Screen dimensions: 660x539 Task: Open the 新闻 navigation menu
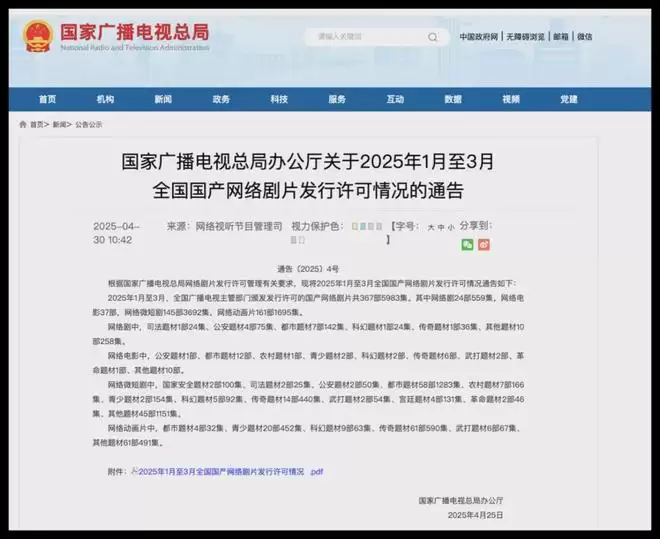163,100
